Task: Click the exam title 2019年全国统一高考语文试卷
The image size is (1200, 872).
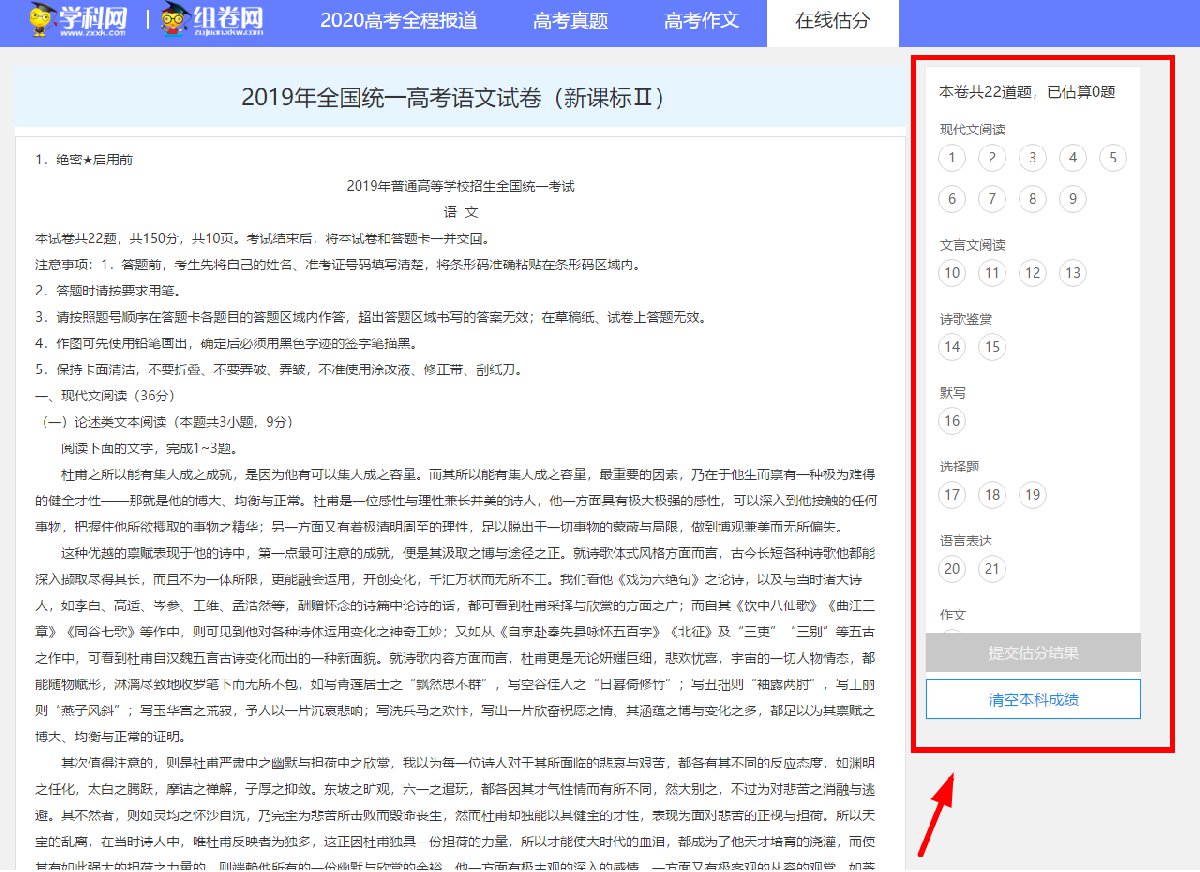Action: (x=453, y=98)
